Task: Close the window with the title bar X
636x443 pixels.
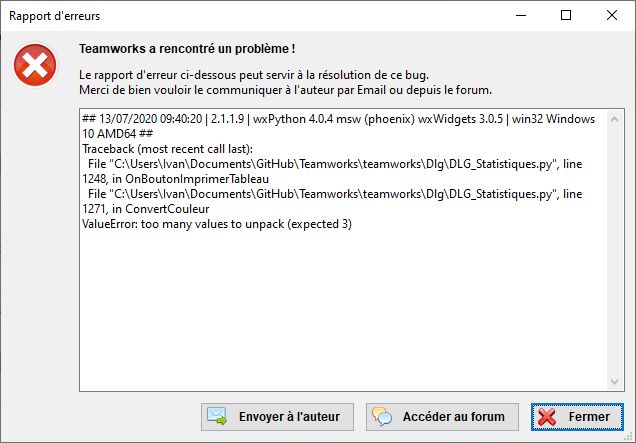Action: [x=612, y=15]
